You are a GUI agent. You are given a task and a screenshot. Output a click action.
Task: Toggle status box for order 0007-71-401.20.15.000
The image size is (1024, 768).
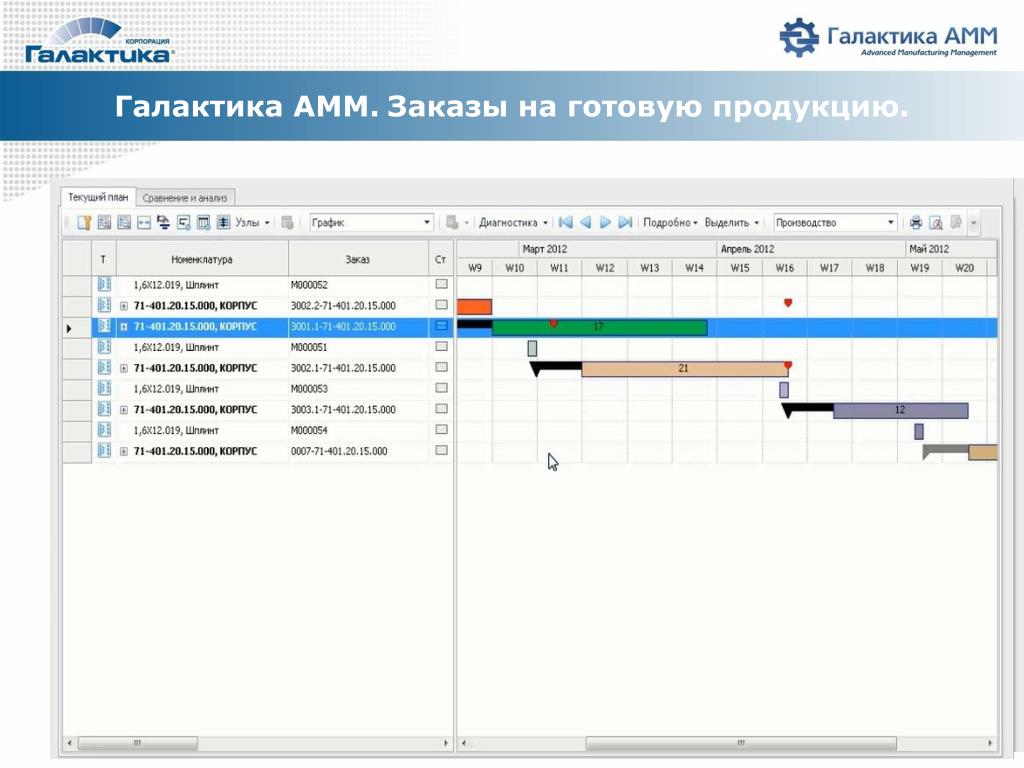pyautogui.click(x=441, y=451)
